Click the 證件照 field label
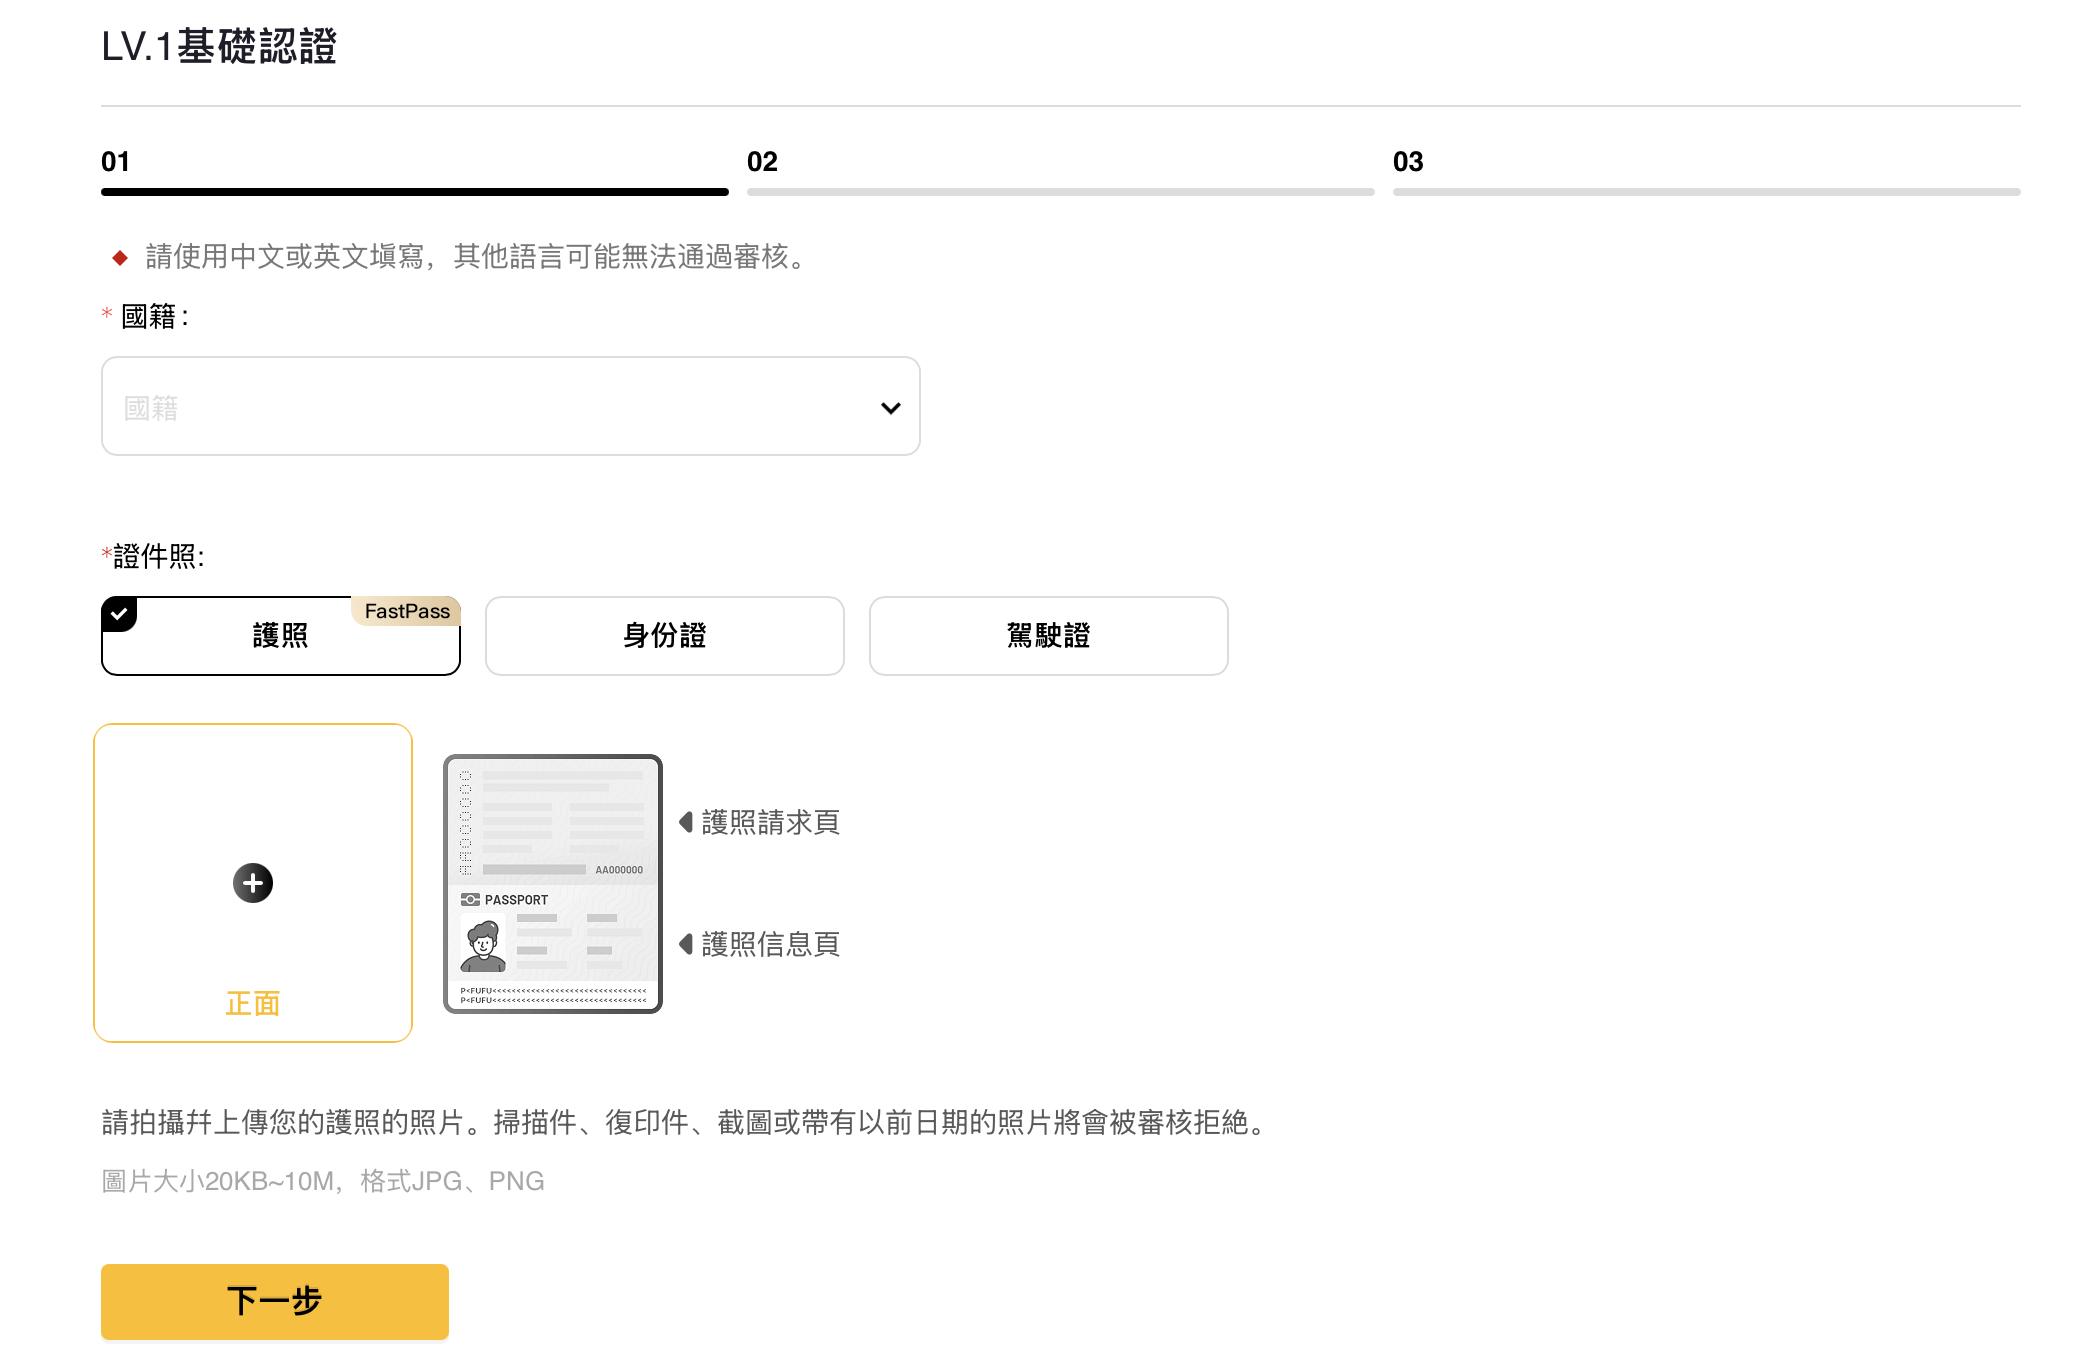The height and width of the screenshot is (1372, 2098). point(154,556)
